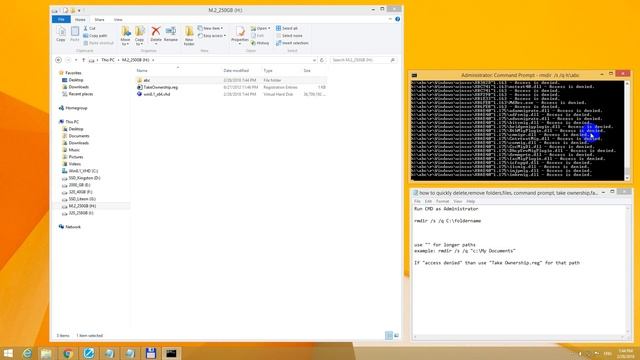Click the Size column header

(307, 71)
